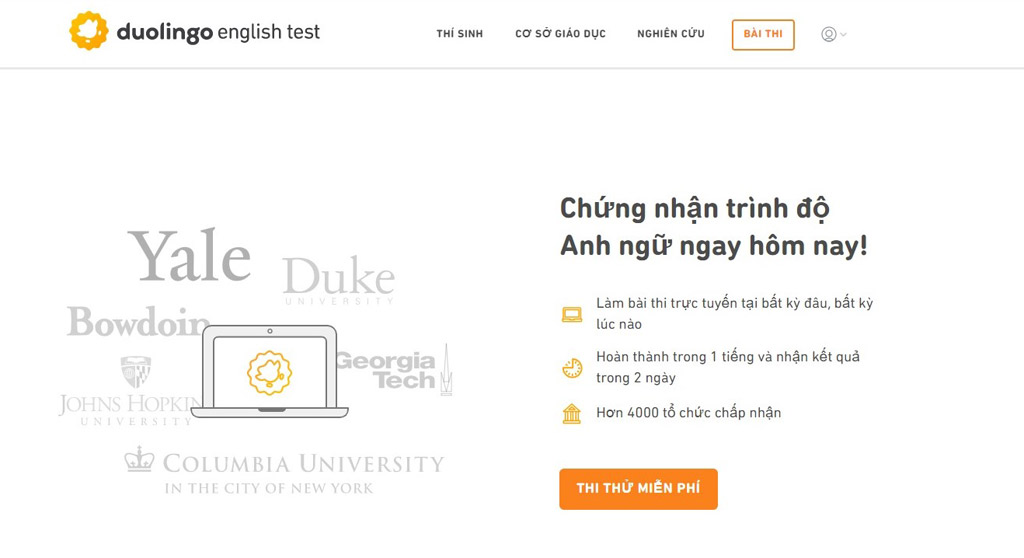Open the NGHIÊN CỨU menu
This screenshot has width=1024, height=558.
coord(671,34)
